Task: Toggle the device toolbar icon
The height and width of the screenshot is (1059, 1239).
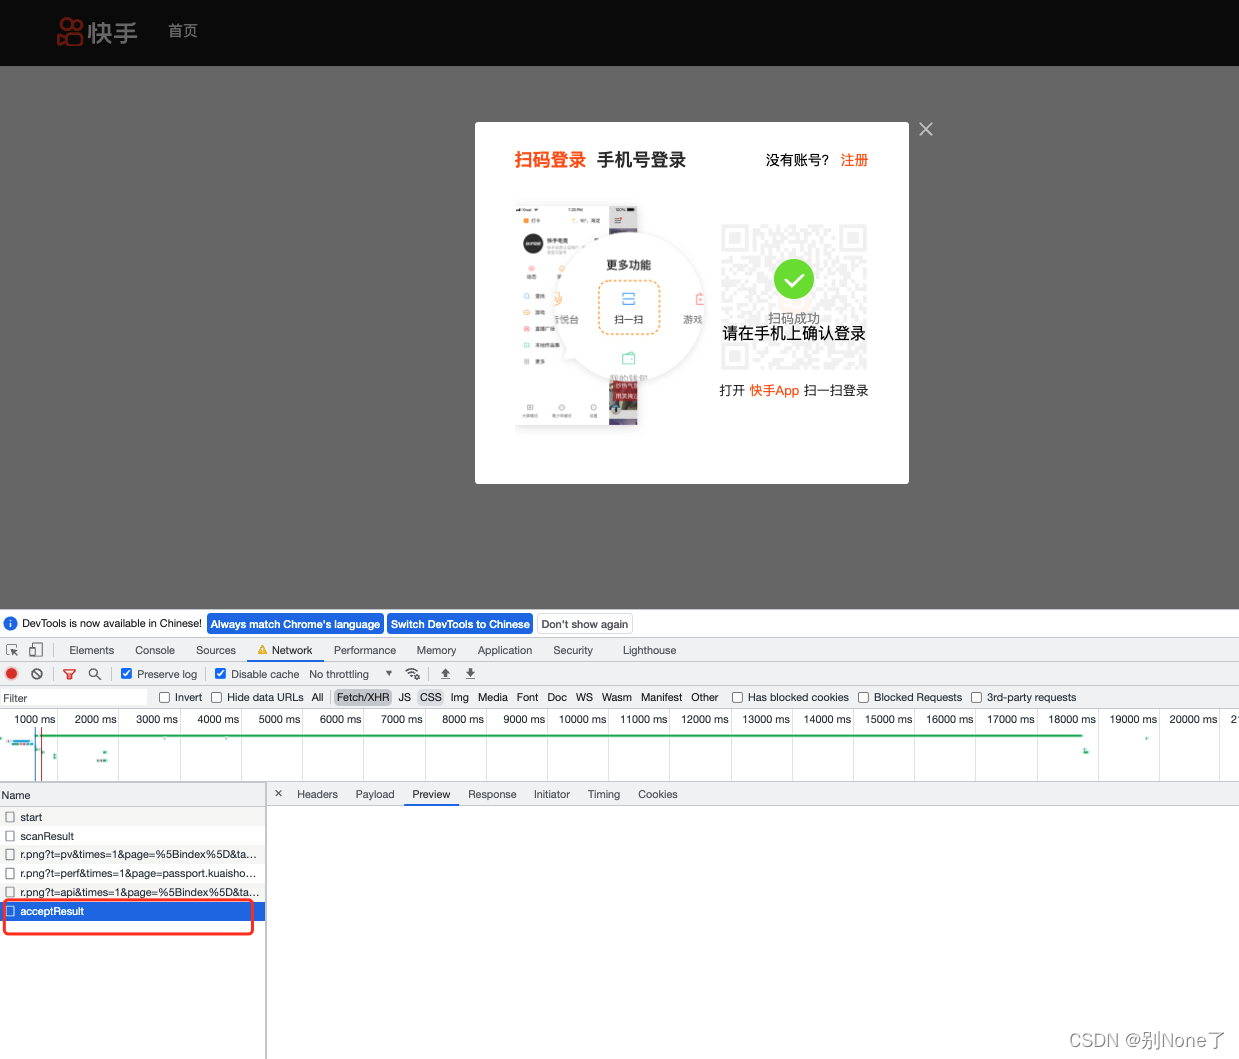Action: coord(35,650)
